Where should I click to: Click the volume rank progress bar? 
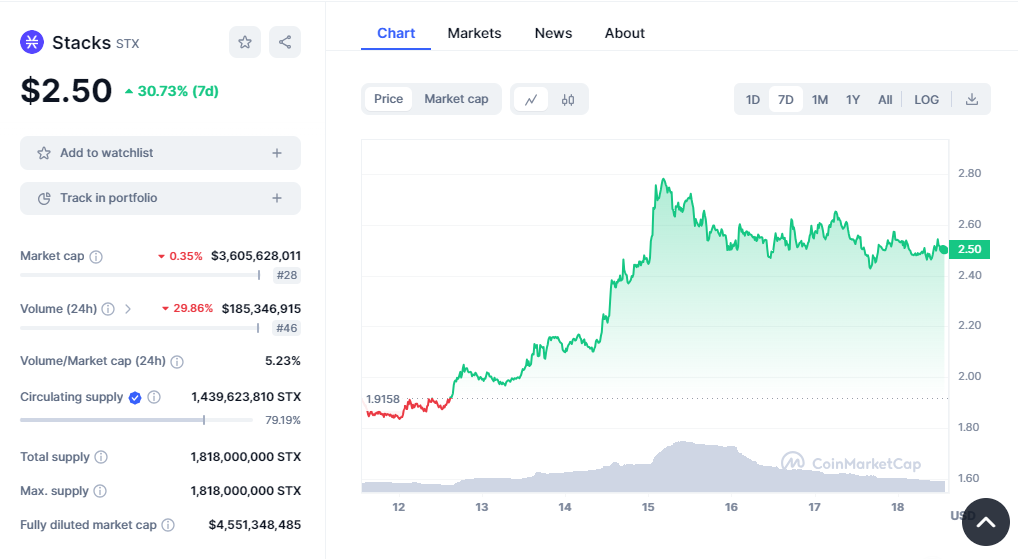click(140, 328)
